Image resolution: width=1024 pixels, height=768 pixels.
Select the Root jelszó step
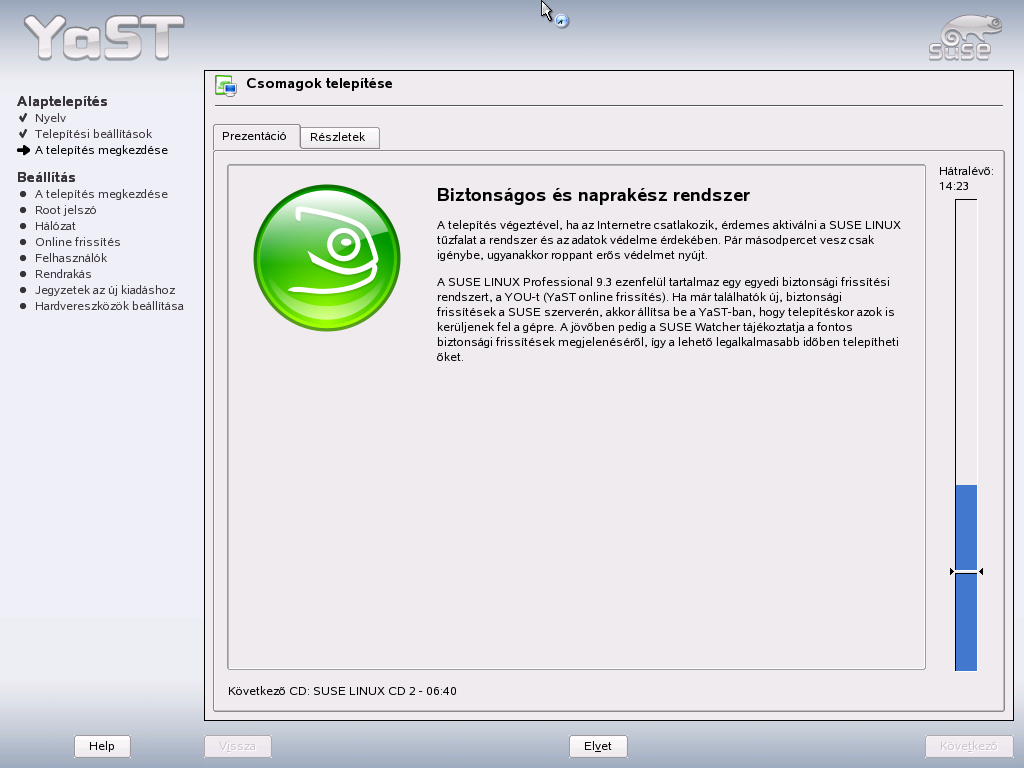[x=65, y=210]
